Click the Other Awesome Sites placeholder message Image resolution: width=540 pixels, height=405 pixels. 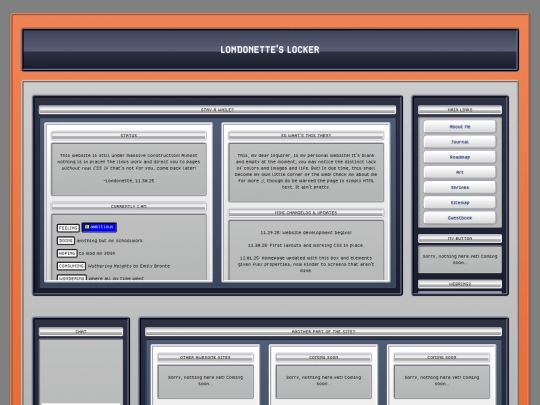pyautogui.click(x=205, y=380)
